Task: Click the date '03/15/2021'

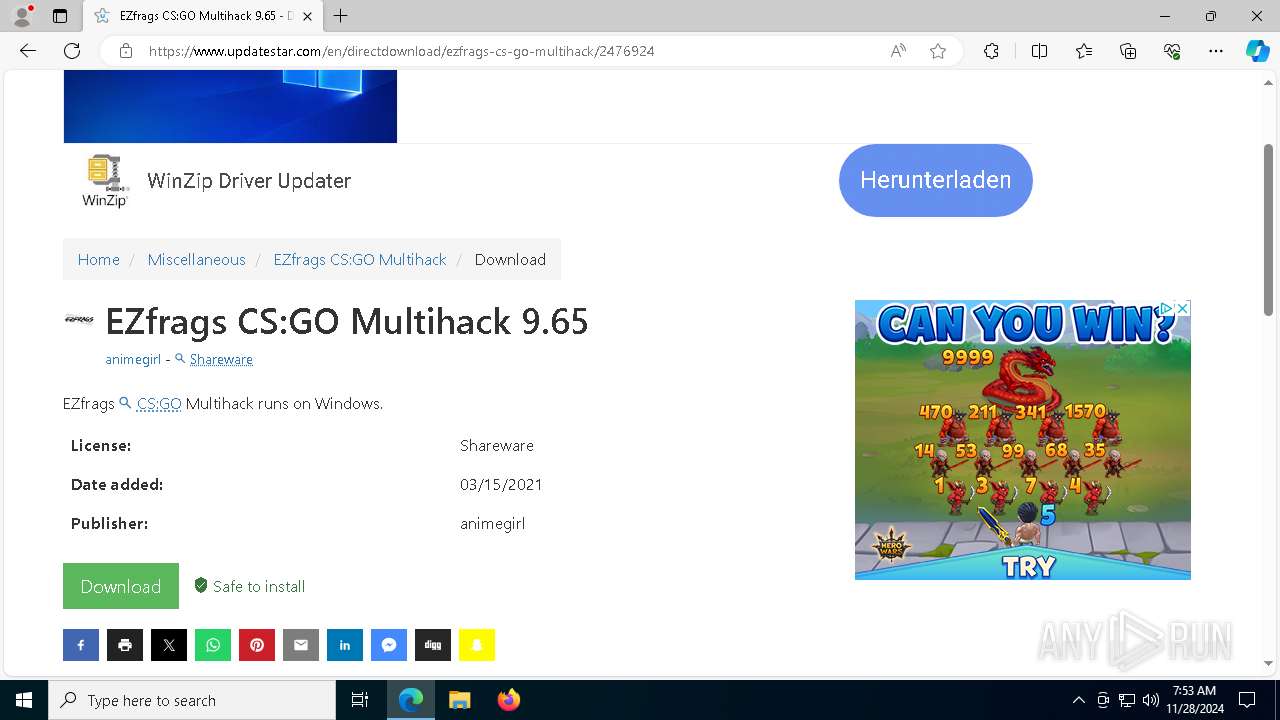Action: (501, 485)
